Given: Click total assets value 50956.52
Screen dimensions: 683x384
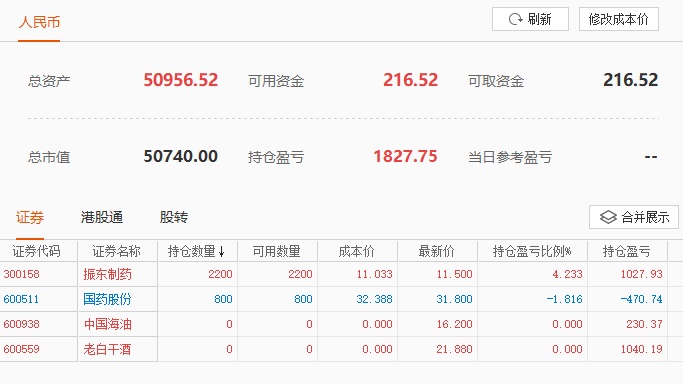Looking at the screenshot, I should 181,80.
